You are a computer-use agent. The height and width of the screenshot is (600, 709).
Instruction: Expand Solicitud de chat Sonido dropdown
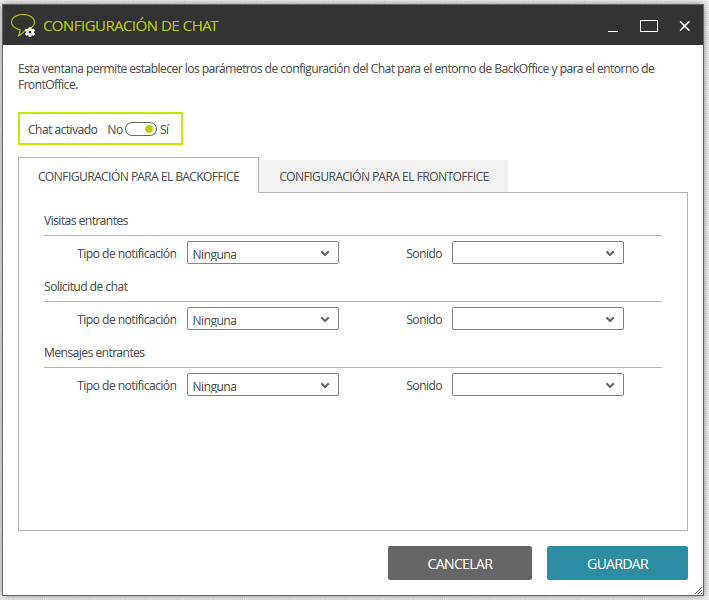(538, 319)
